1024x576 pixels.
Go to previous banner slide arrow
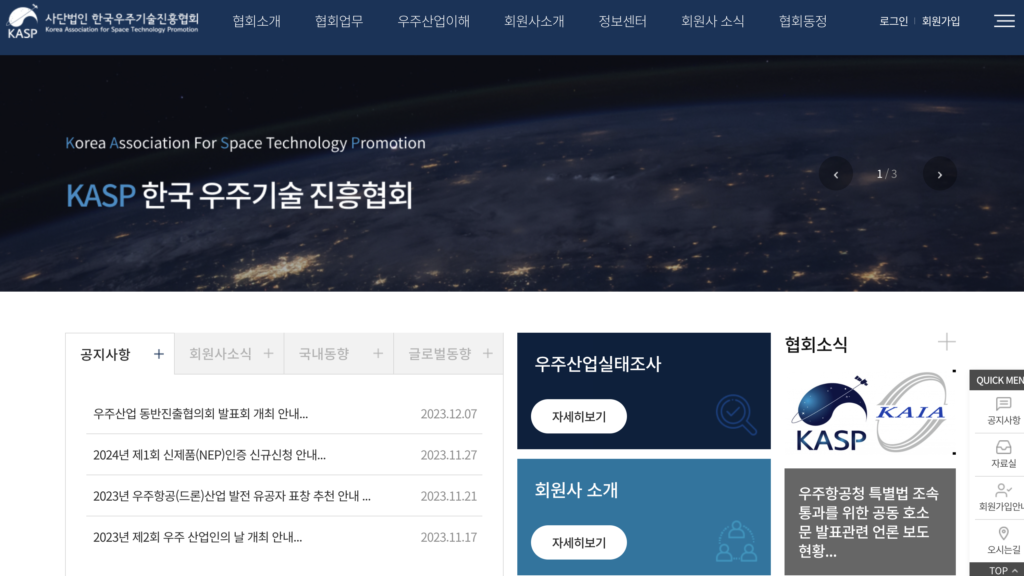835,174
